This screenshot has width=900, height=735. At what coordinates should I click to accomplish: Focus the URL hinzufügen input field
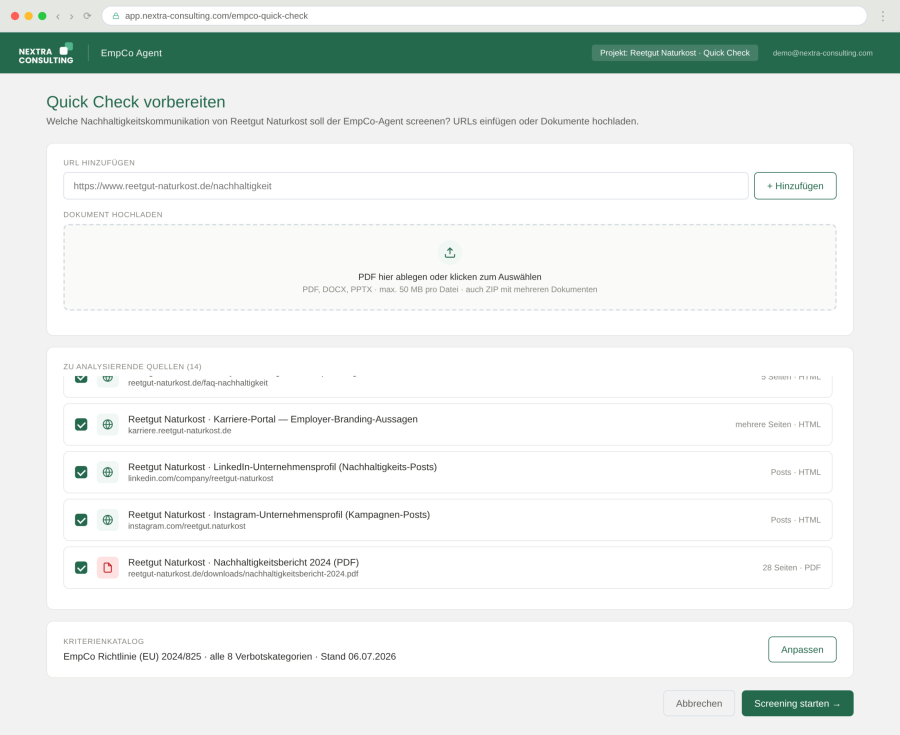[x=406, y=186]
